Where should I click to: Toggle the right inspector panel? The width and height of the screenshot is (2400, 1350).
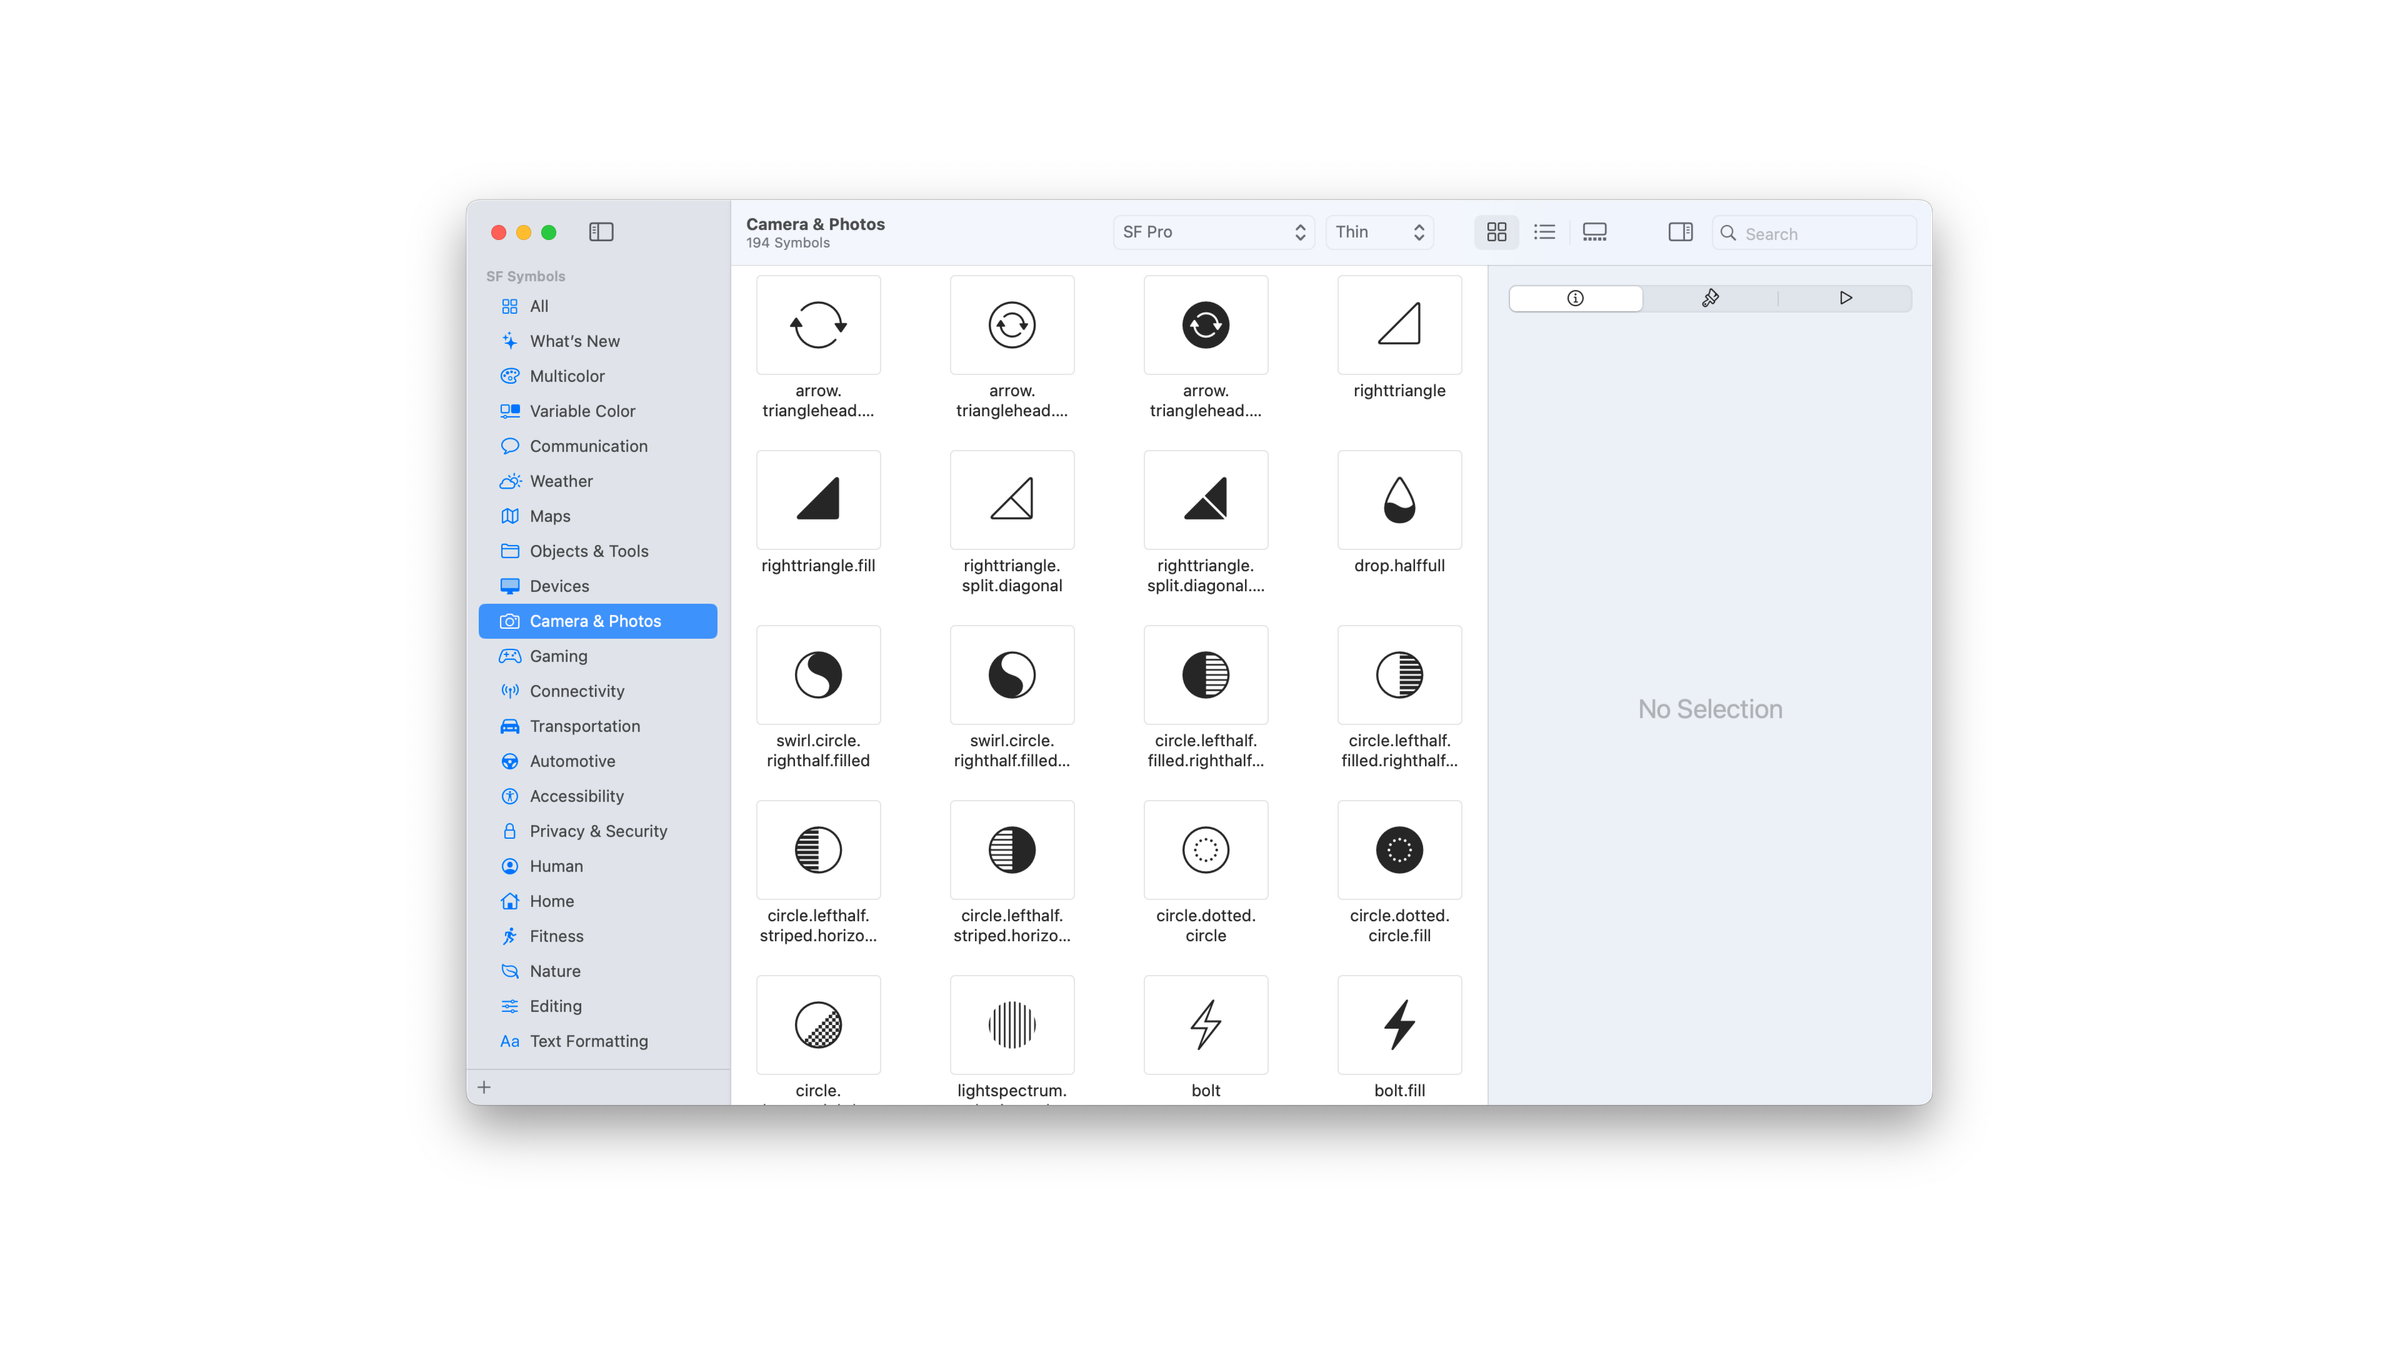pyautogui.click(x=1680, y=232)
